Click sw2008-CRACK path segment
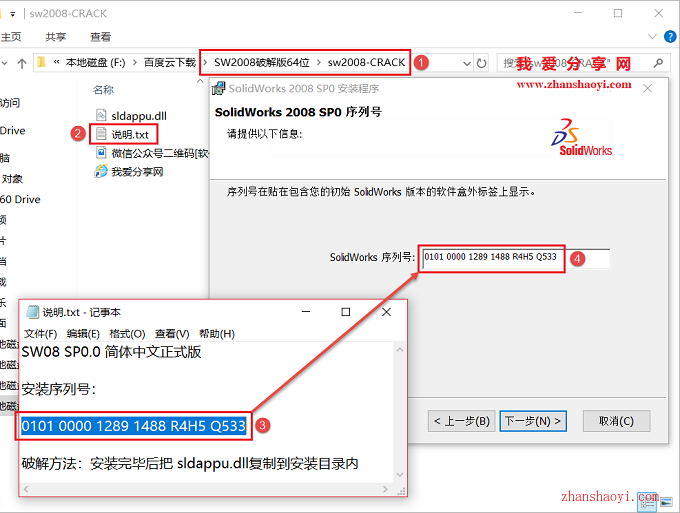Viewport: 680px width, 513px height. pos(366,63)
